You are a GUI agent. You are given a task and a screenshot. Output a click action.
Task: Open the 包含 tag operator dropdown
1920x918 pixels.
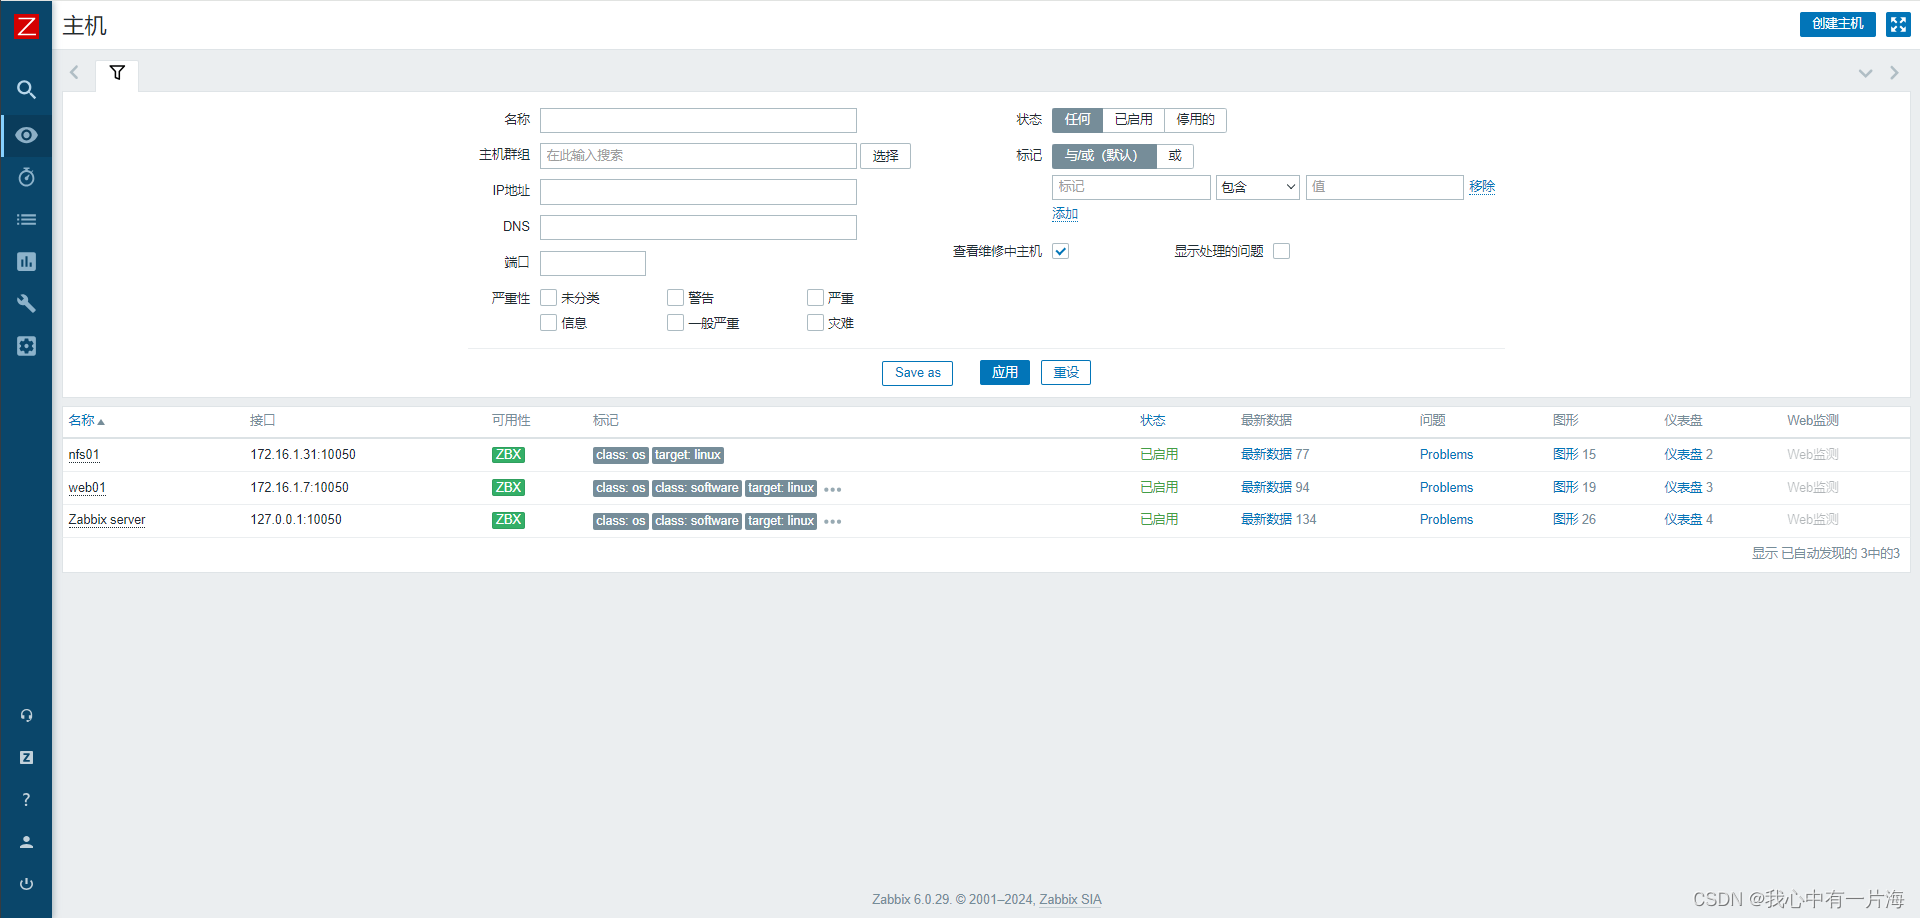[1258, 187]
